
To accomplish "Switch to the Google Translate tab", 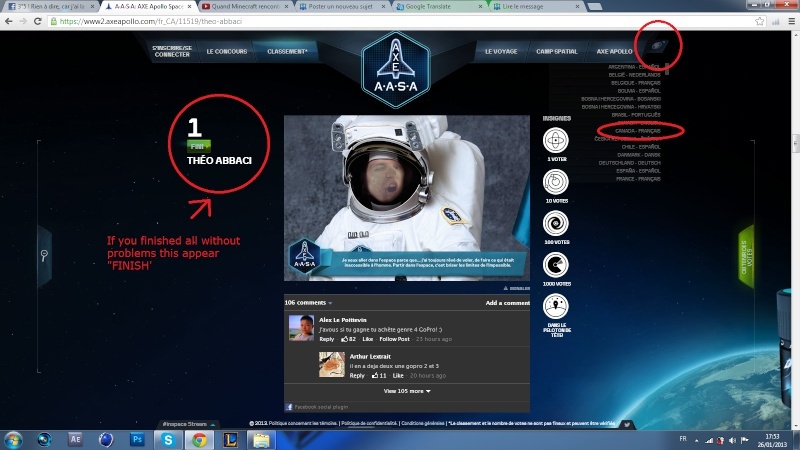I will [x=438, y=6].
